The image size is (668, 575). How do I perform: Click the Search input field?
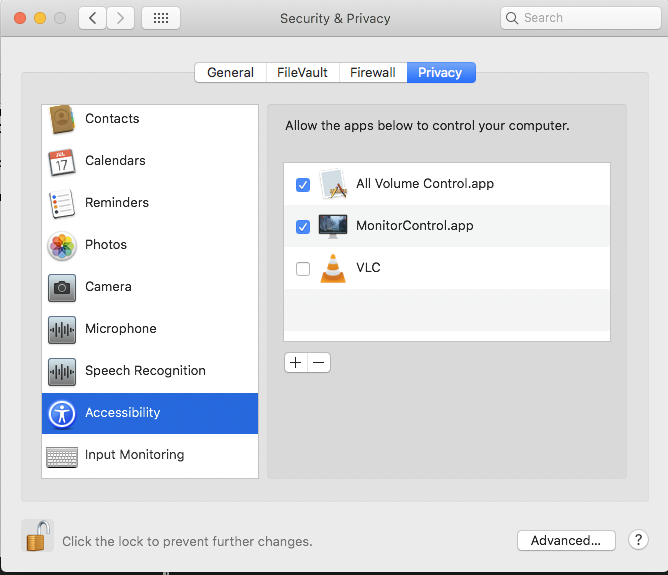581,18
